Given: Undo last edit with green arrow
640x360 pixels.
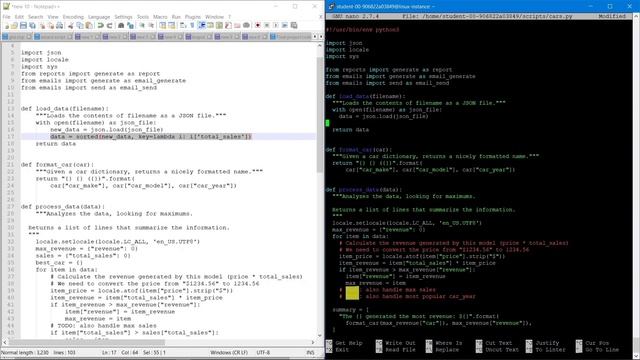Looking at the screenshot, I should point(100,25).
